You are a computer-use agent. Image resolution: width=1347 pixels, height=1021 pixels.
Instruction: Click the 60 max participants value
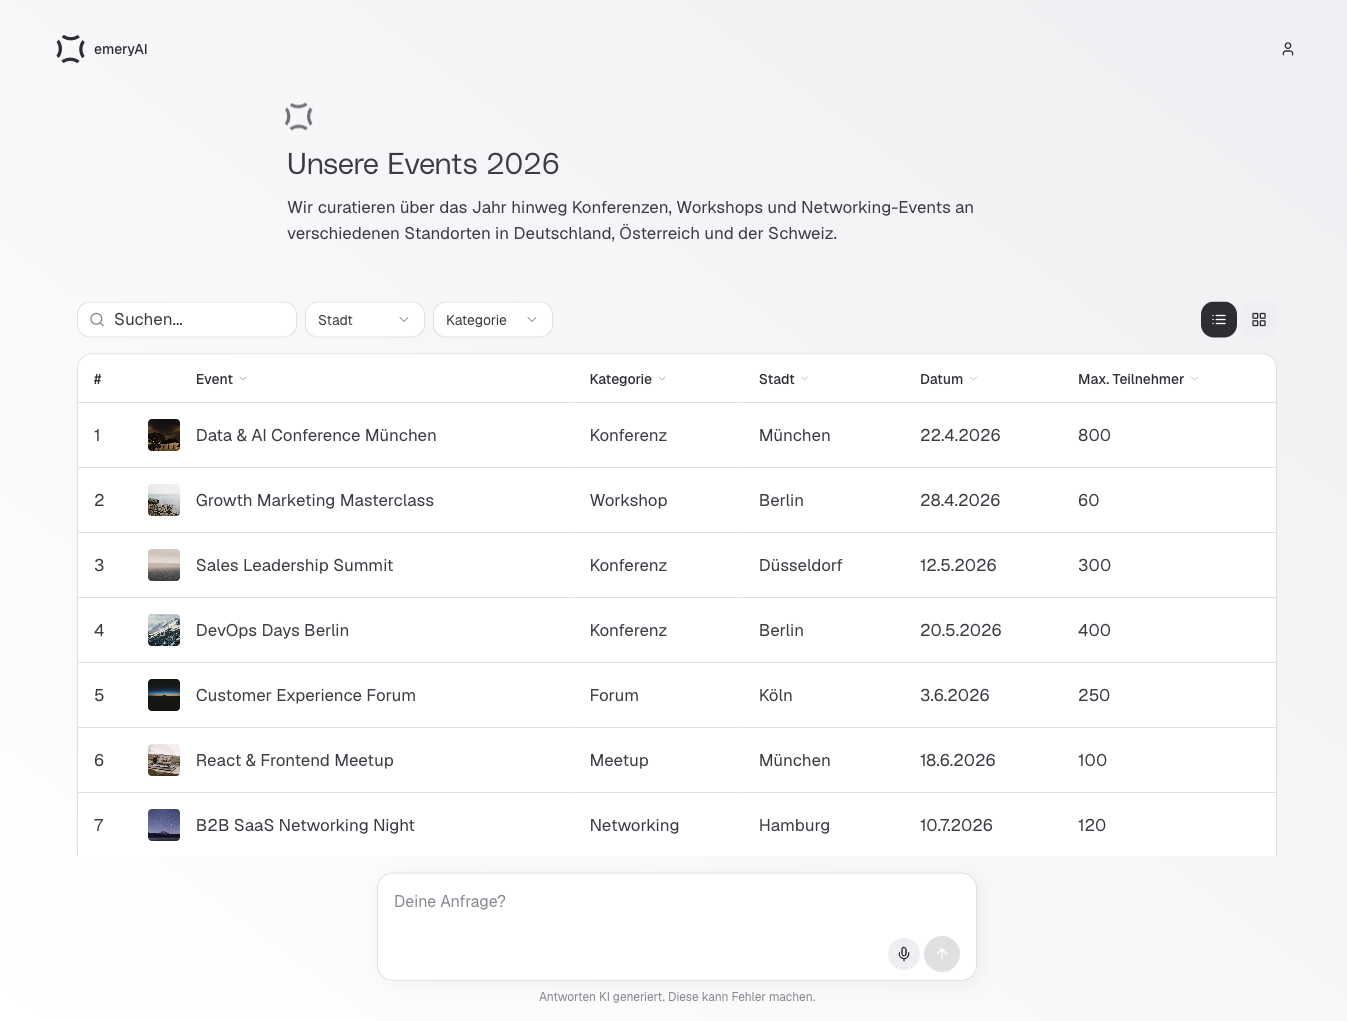[1088, 500]
